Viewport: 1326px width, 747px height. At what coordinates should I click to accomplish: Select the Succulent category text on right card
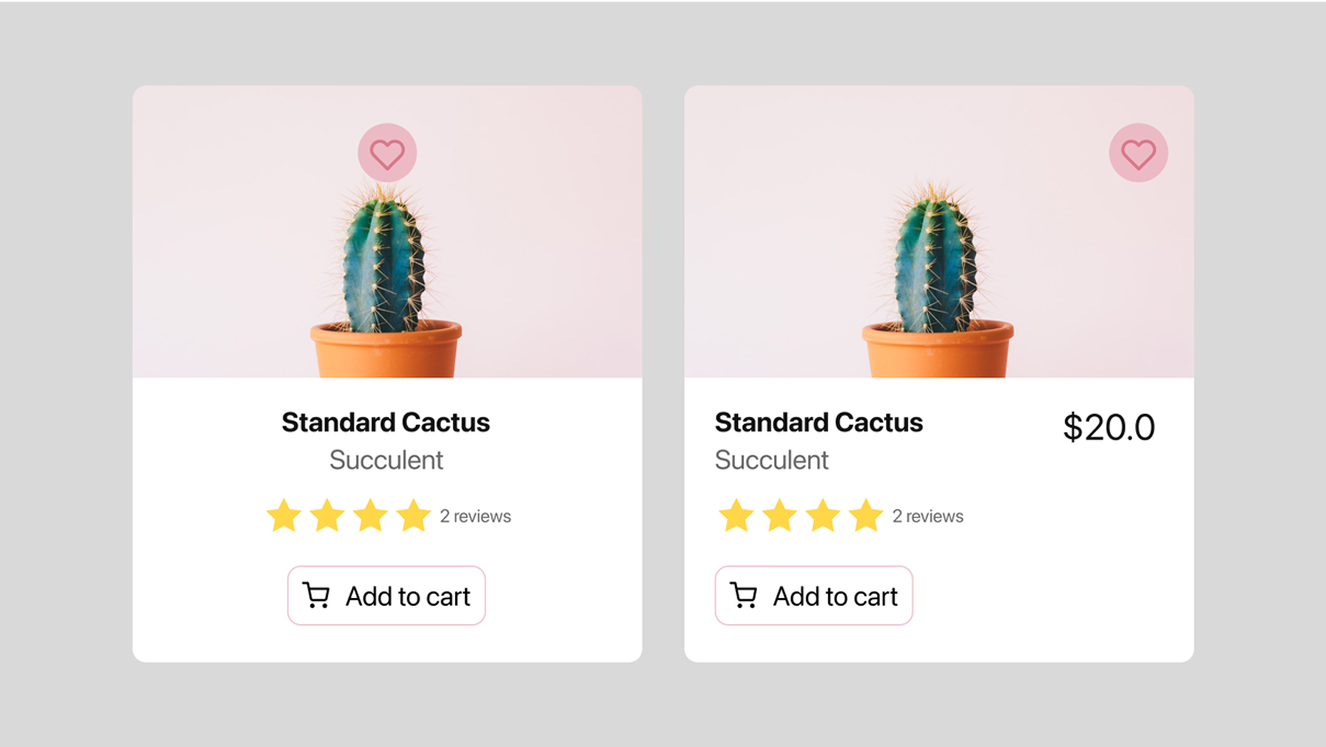click(771, 460)
